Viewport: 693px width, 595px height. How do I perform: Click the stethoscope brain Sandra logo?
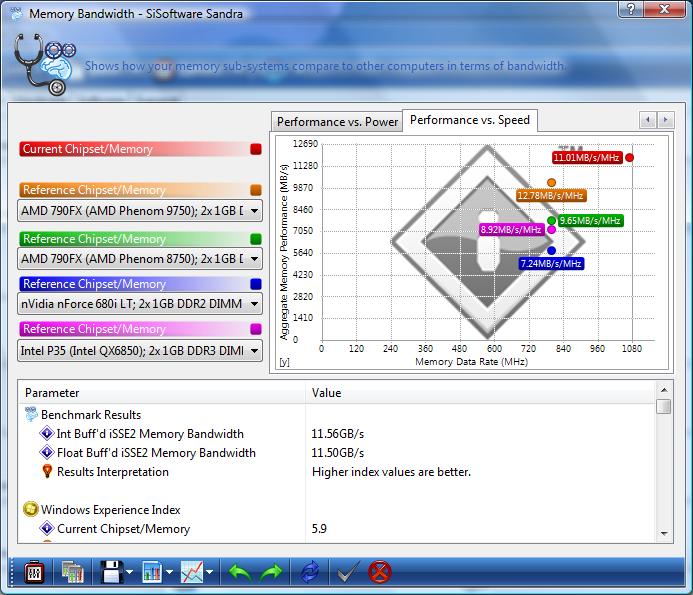click(x=43, y=64)
